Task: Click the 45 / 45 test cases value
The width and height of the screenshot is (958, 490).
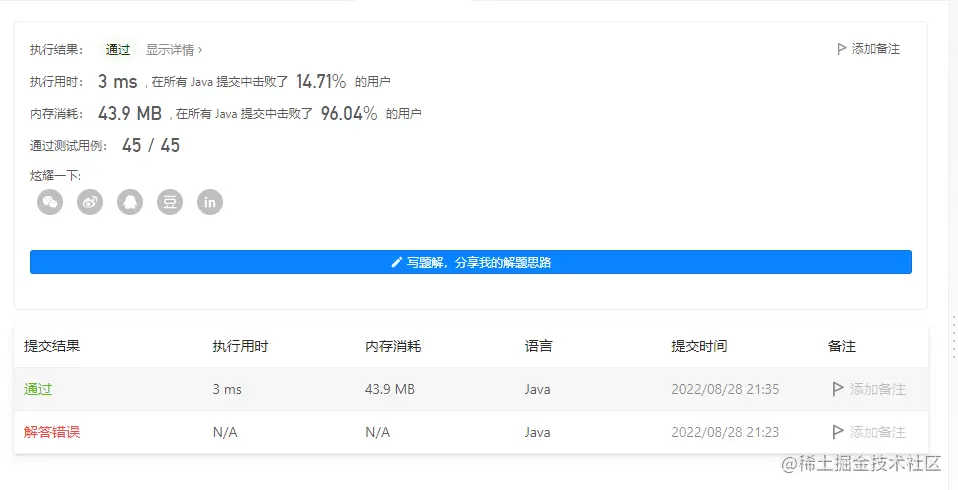Action: coord(151,145)
